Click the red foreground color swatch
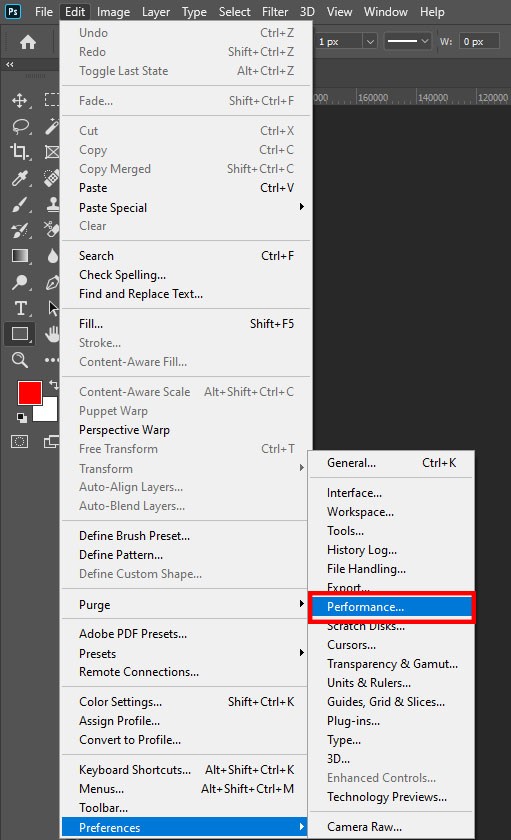 coord(29,393)
